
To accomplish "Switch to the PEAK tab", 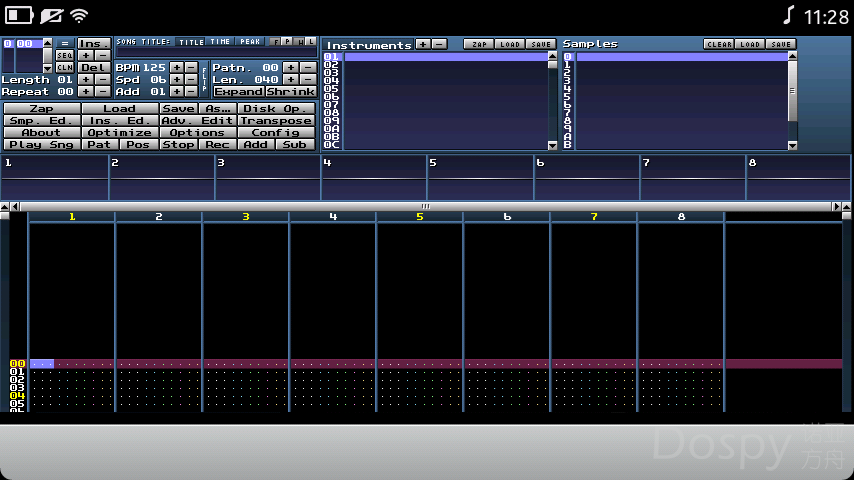I will point(250,41).
